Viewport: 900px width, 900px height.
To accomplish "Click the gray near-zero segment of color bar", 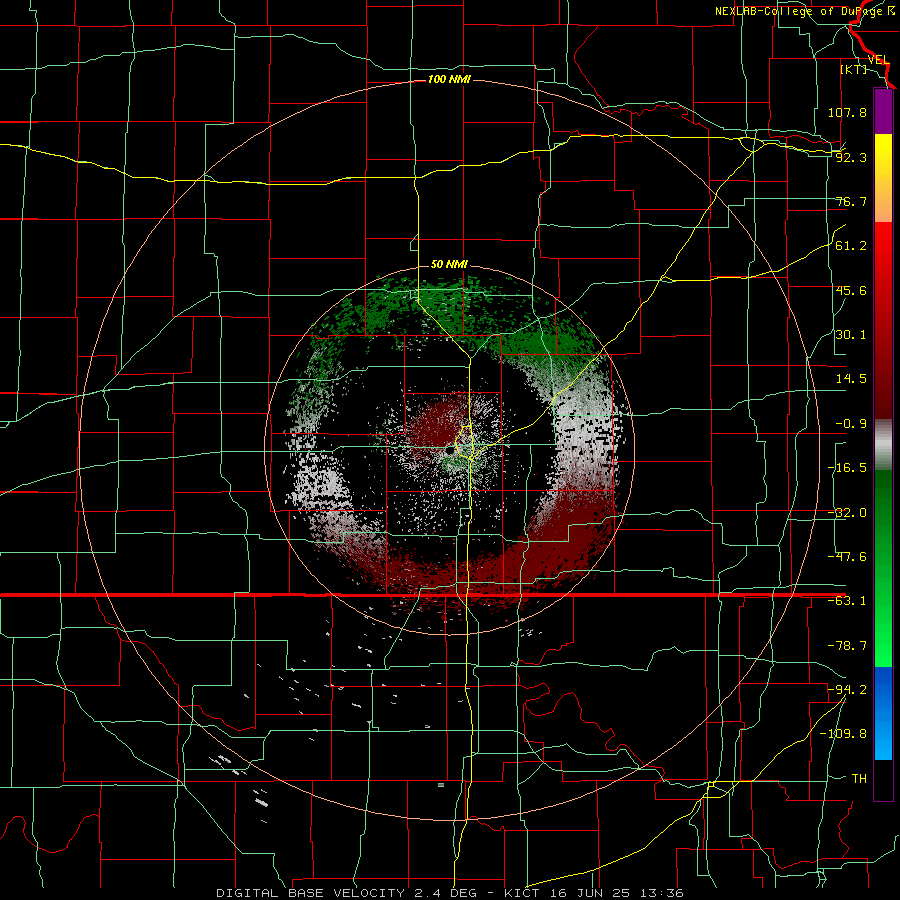I will point(883,445).
